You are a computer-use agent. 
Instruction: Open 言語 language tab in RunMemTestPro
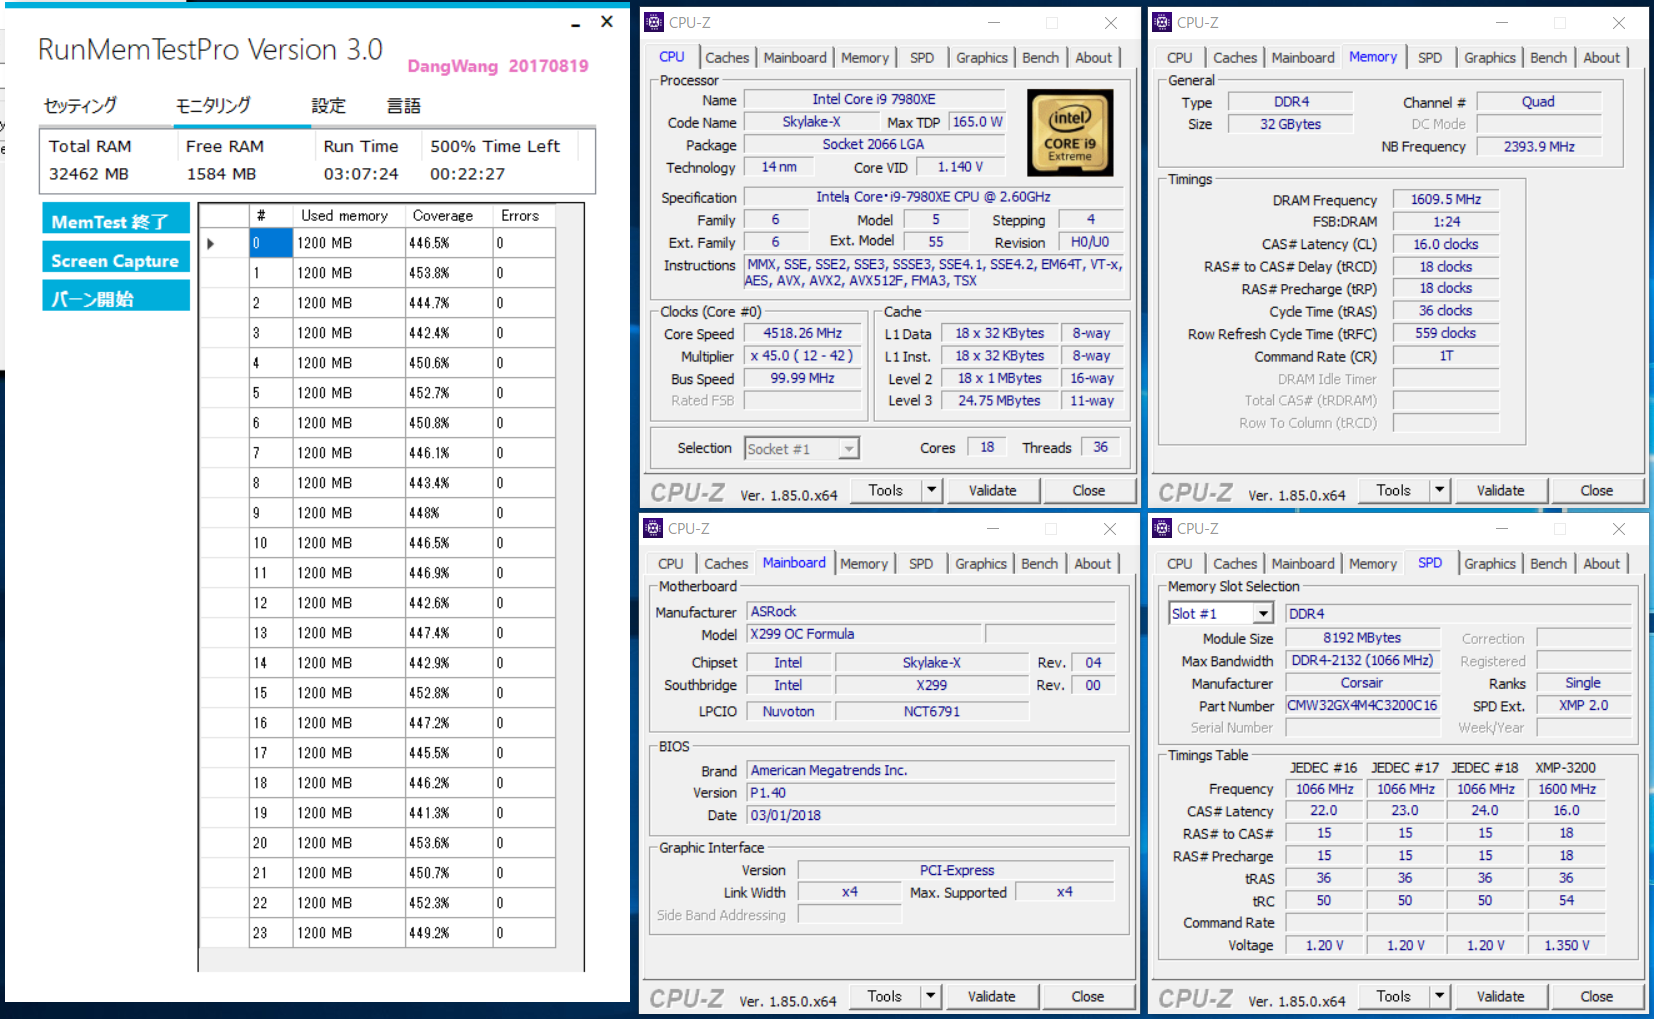pyautogui.click(x=403, y=106)
